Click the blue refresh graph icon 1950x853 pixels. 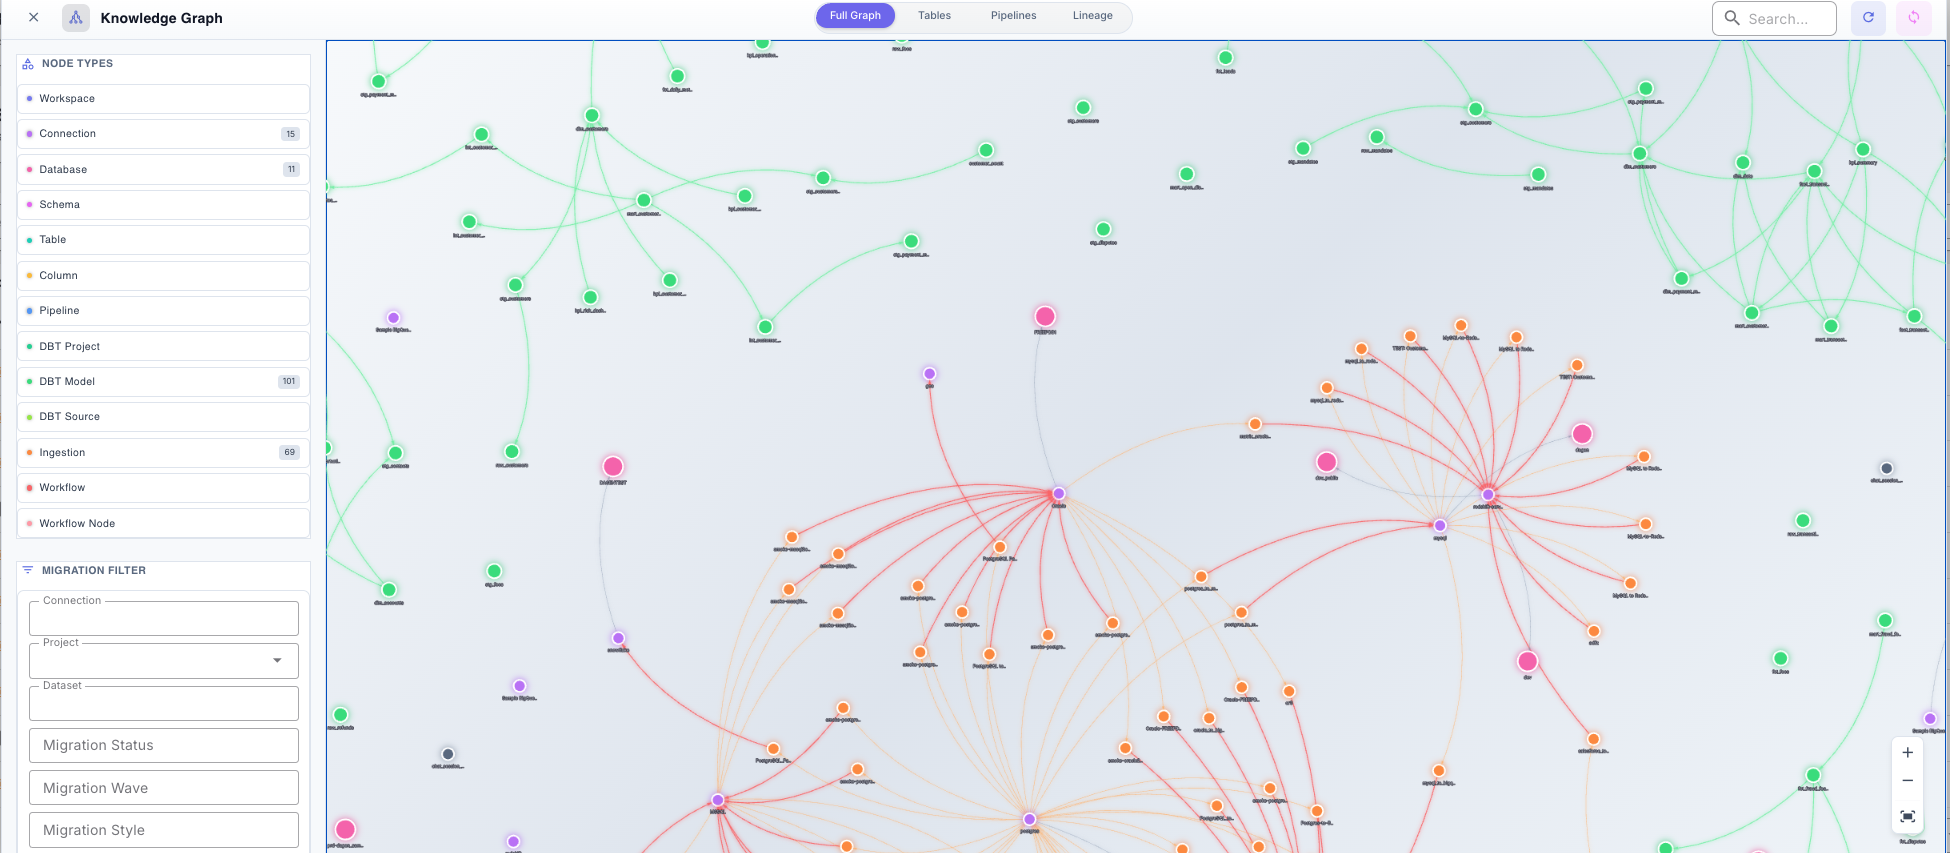[x=1868, y=18]
